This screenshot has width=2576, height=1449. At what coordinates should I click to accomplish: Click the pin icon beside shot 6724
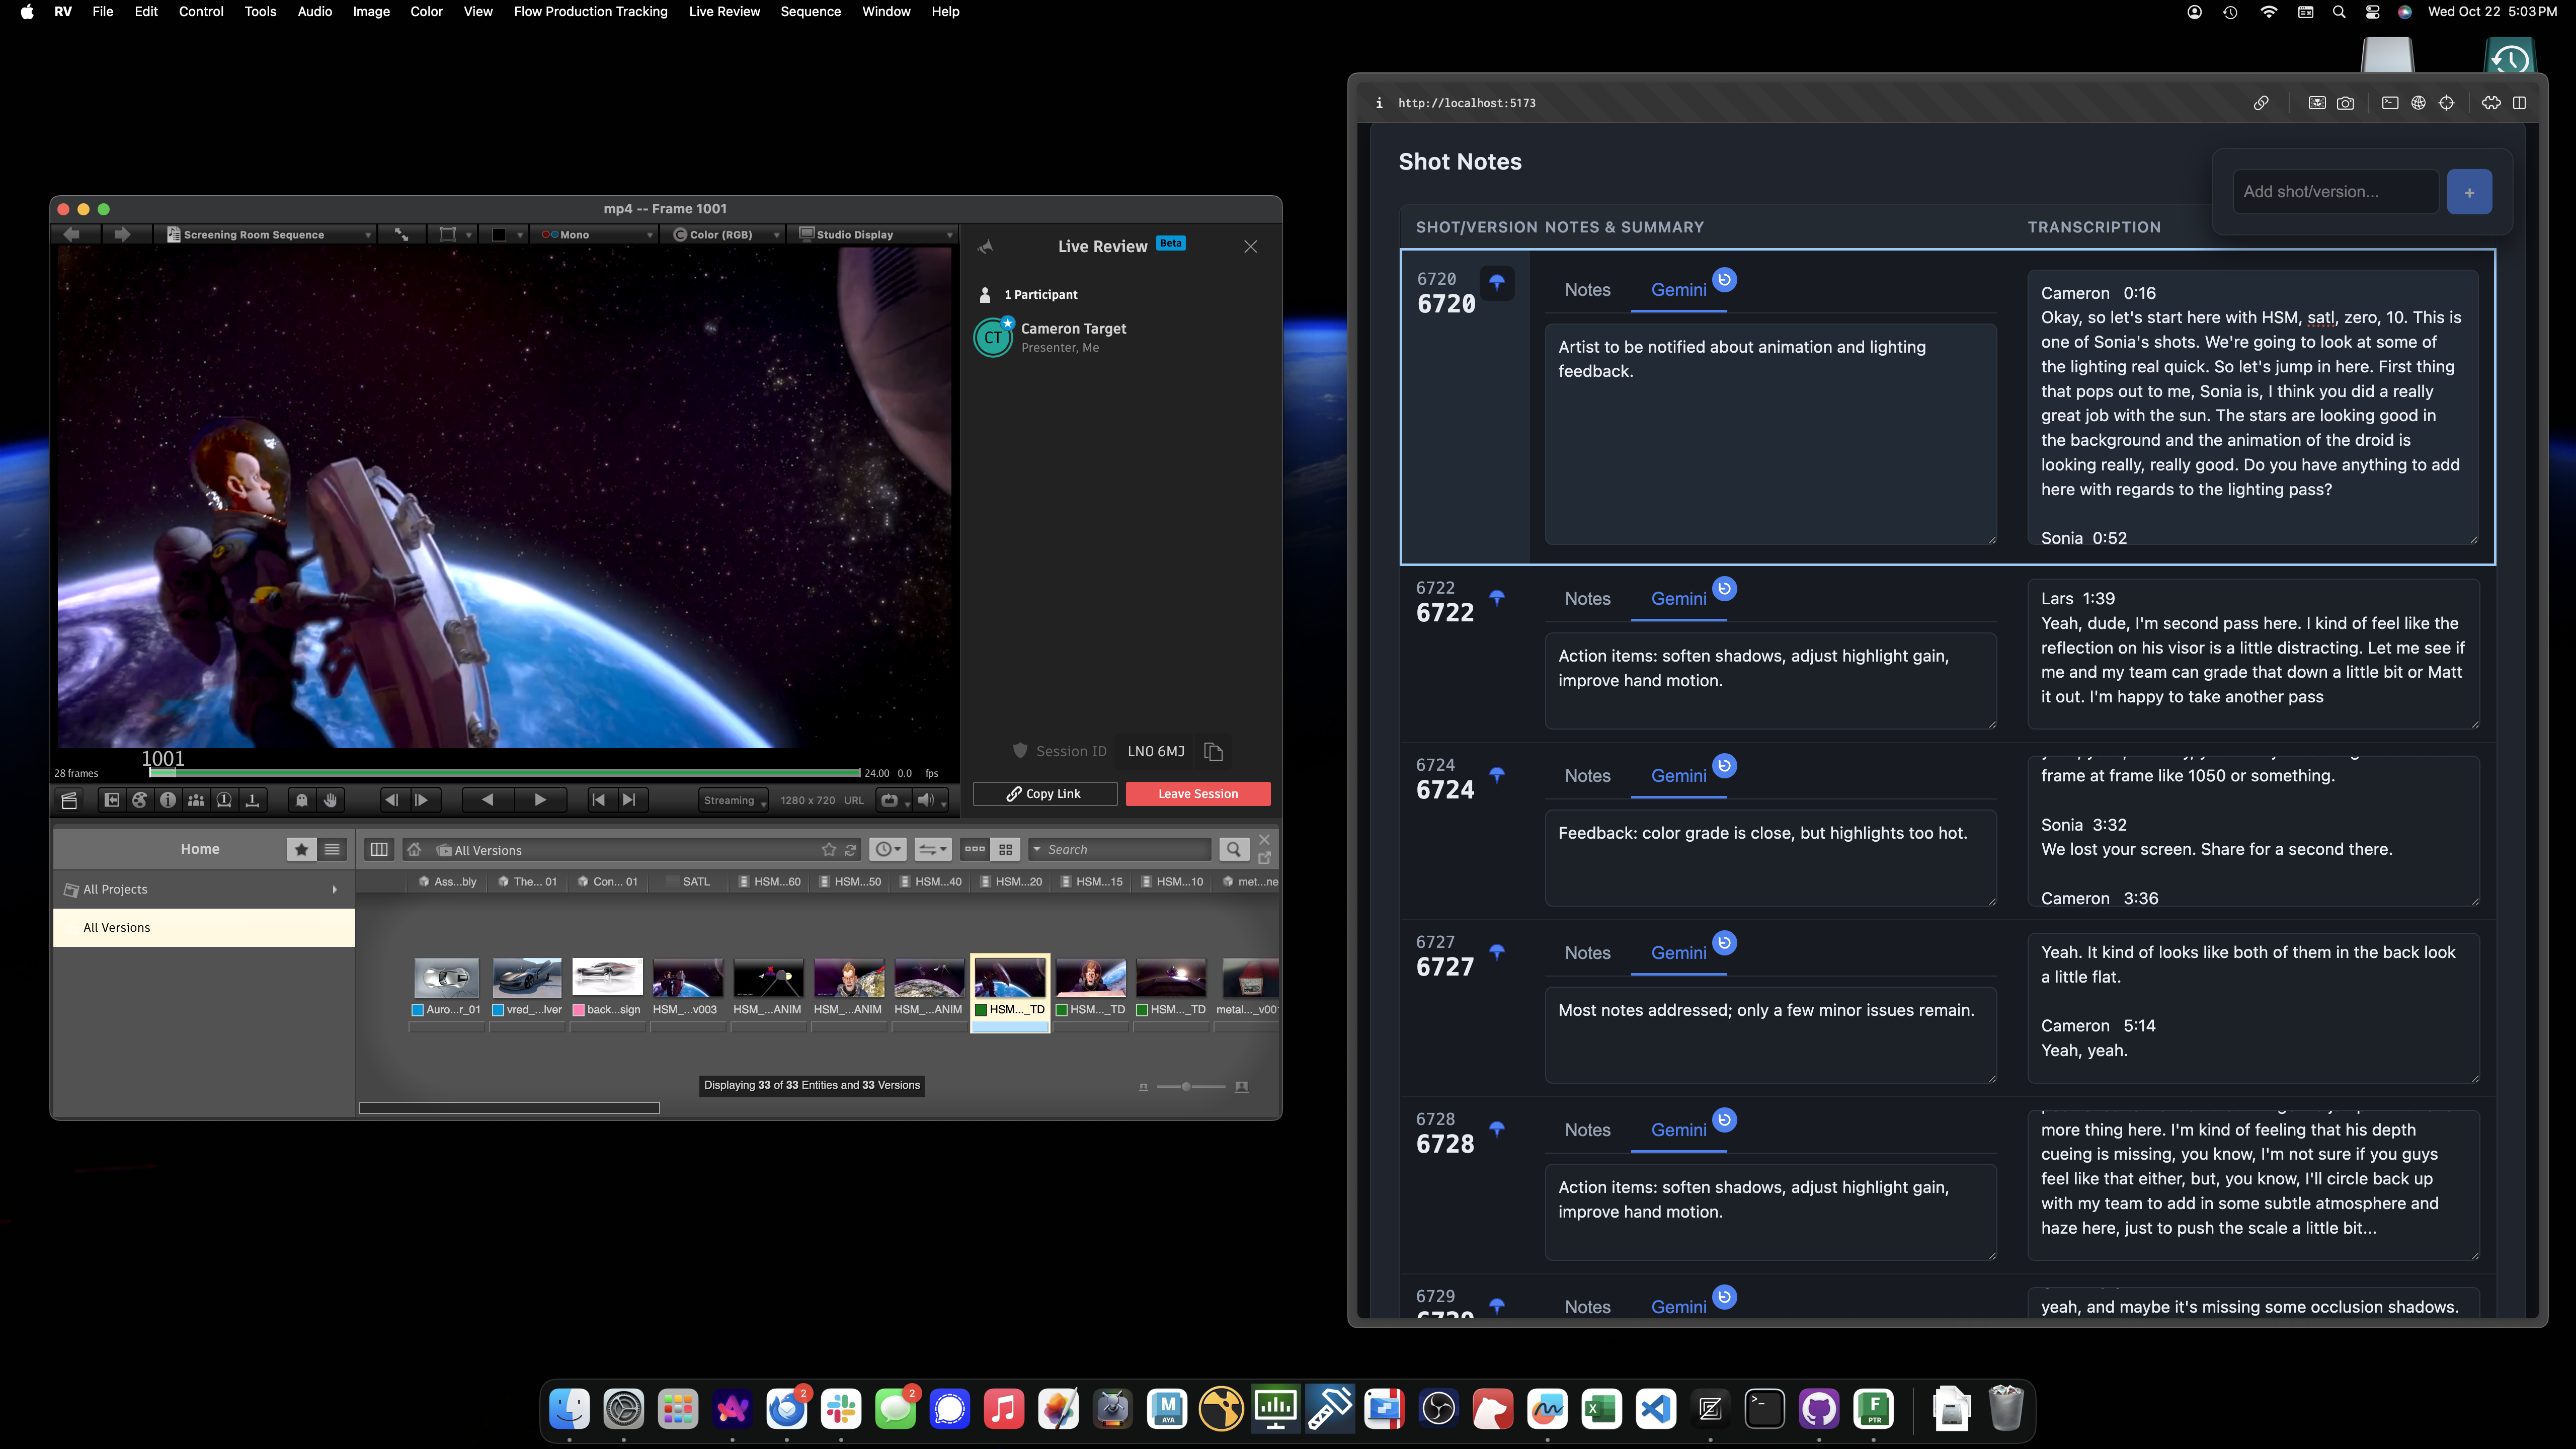tap(1497, 775)
